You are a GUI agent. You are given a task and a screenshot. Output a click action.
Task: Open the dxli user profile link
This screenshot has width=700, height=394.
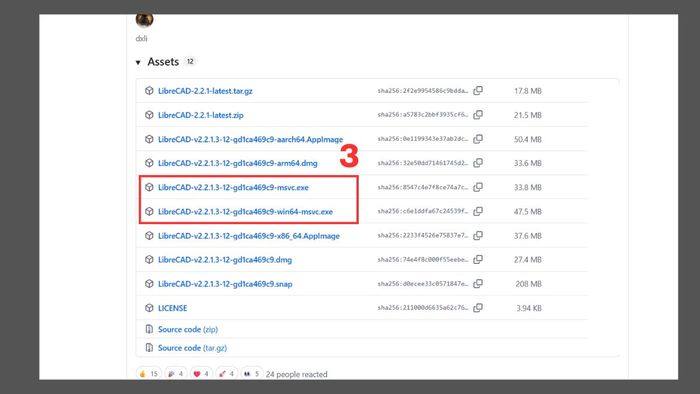[141, 38]
